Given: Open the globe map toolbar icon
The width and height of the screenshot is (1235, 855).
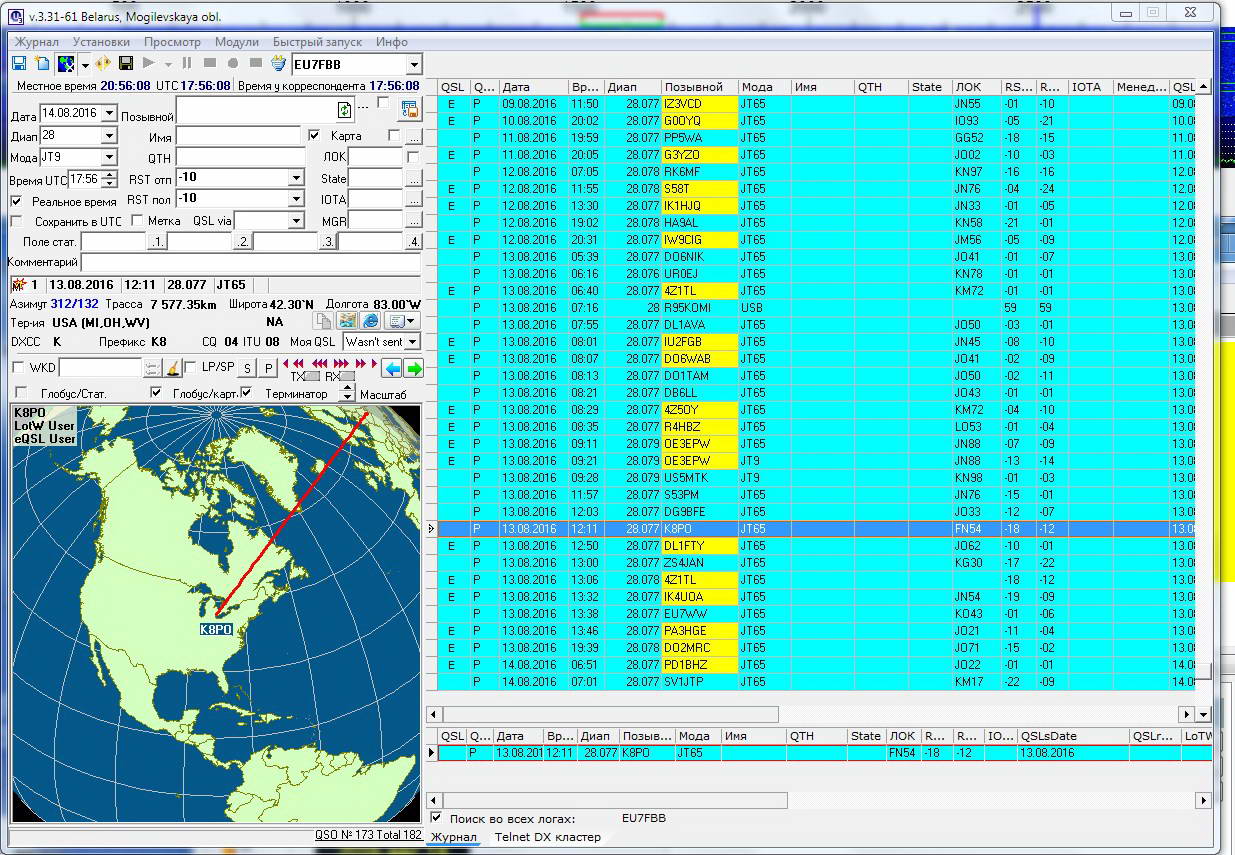Looking at the screenshot, I should click(x=65, y=64).
